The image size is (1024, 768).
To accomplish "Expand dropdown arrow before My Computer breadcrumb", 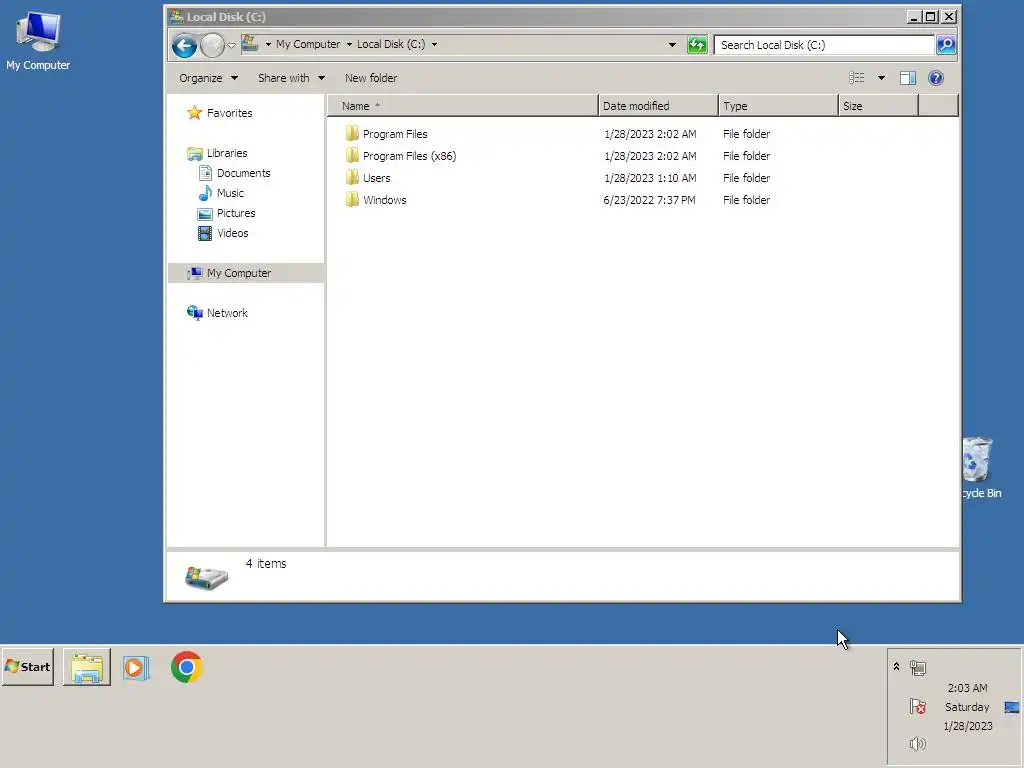I will click(x=268, y=44).
